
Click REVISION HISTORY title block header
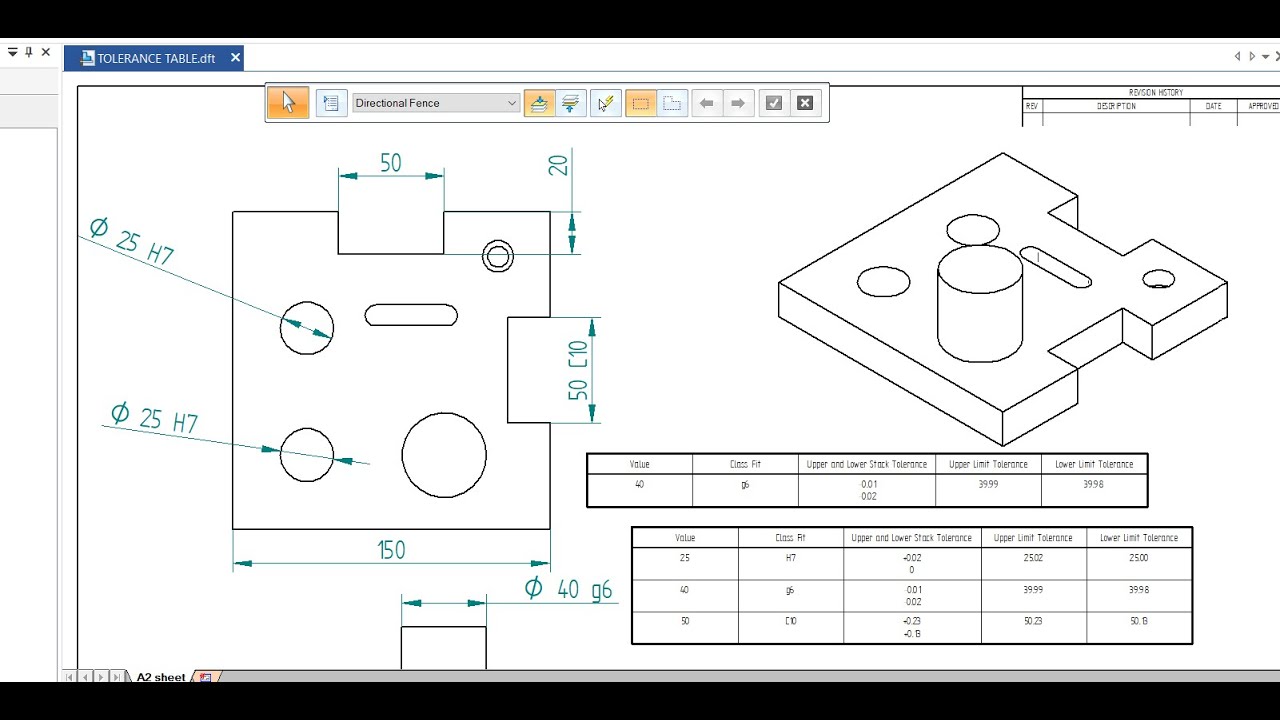click(x=1155, y=92)
